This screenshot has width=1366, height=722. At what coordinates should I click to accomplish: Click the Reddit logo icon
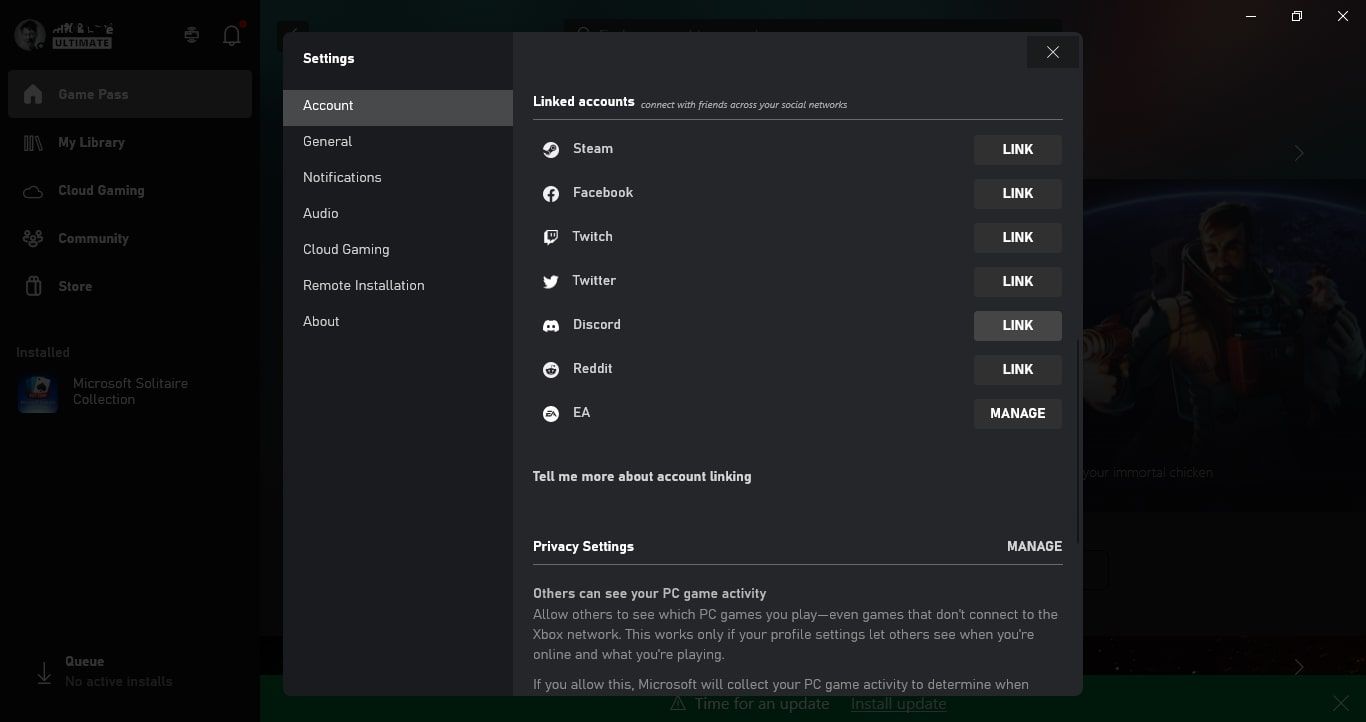click(x=551, y=370)
